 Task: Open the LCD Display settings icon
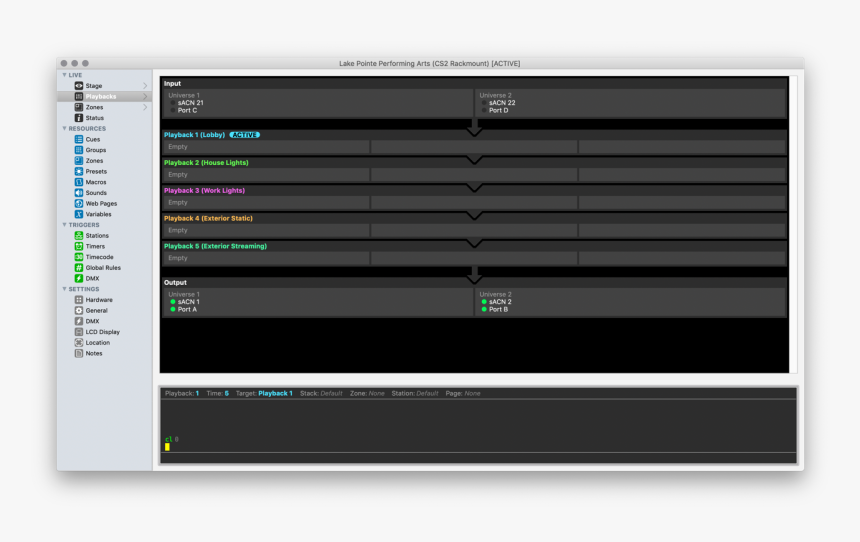click(79, 332)
